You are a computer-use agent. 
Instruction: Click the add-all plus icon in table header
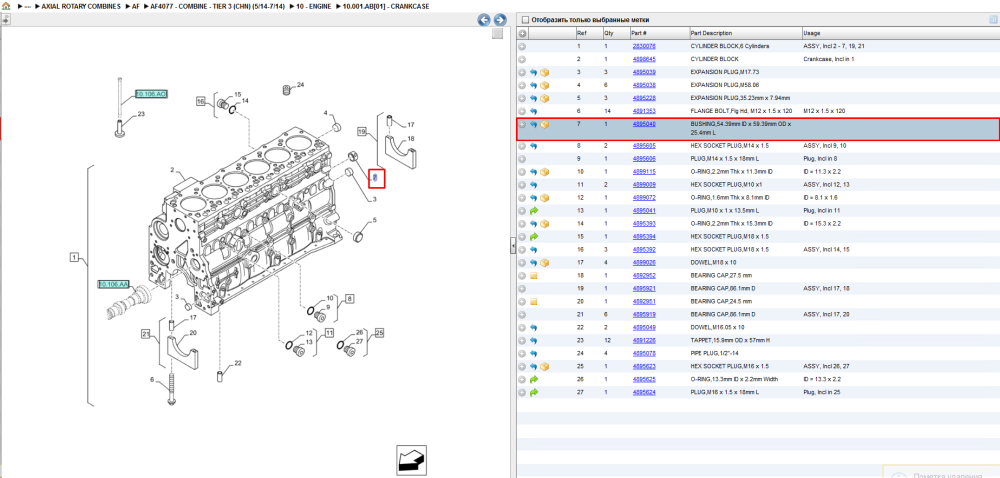522,33
